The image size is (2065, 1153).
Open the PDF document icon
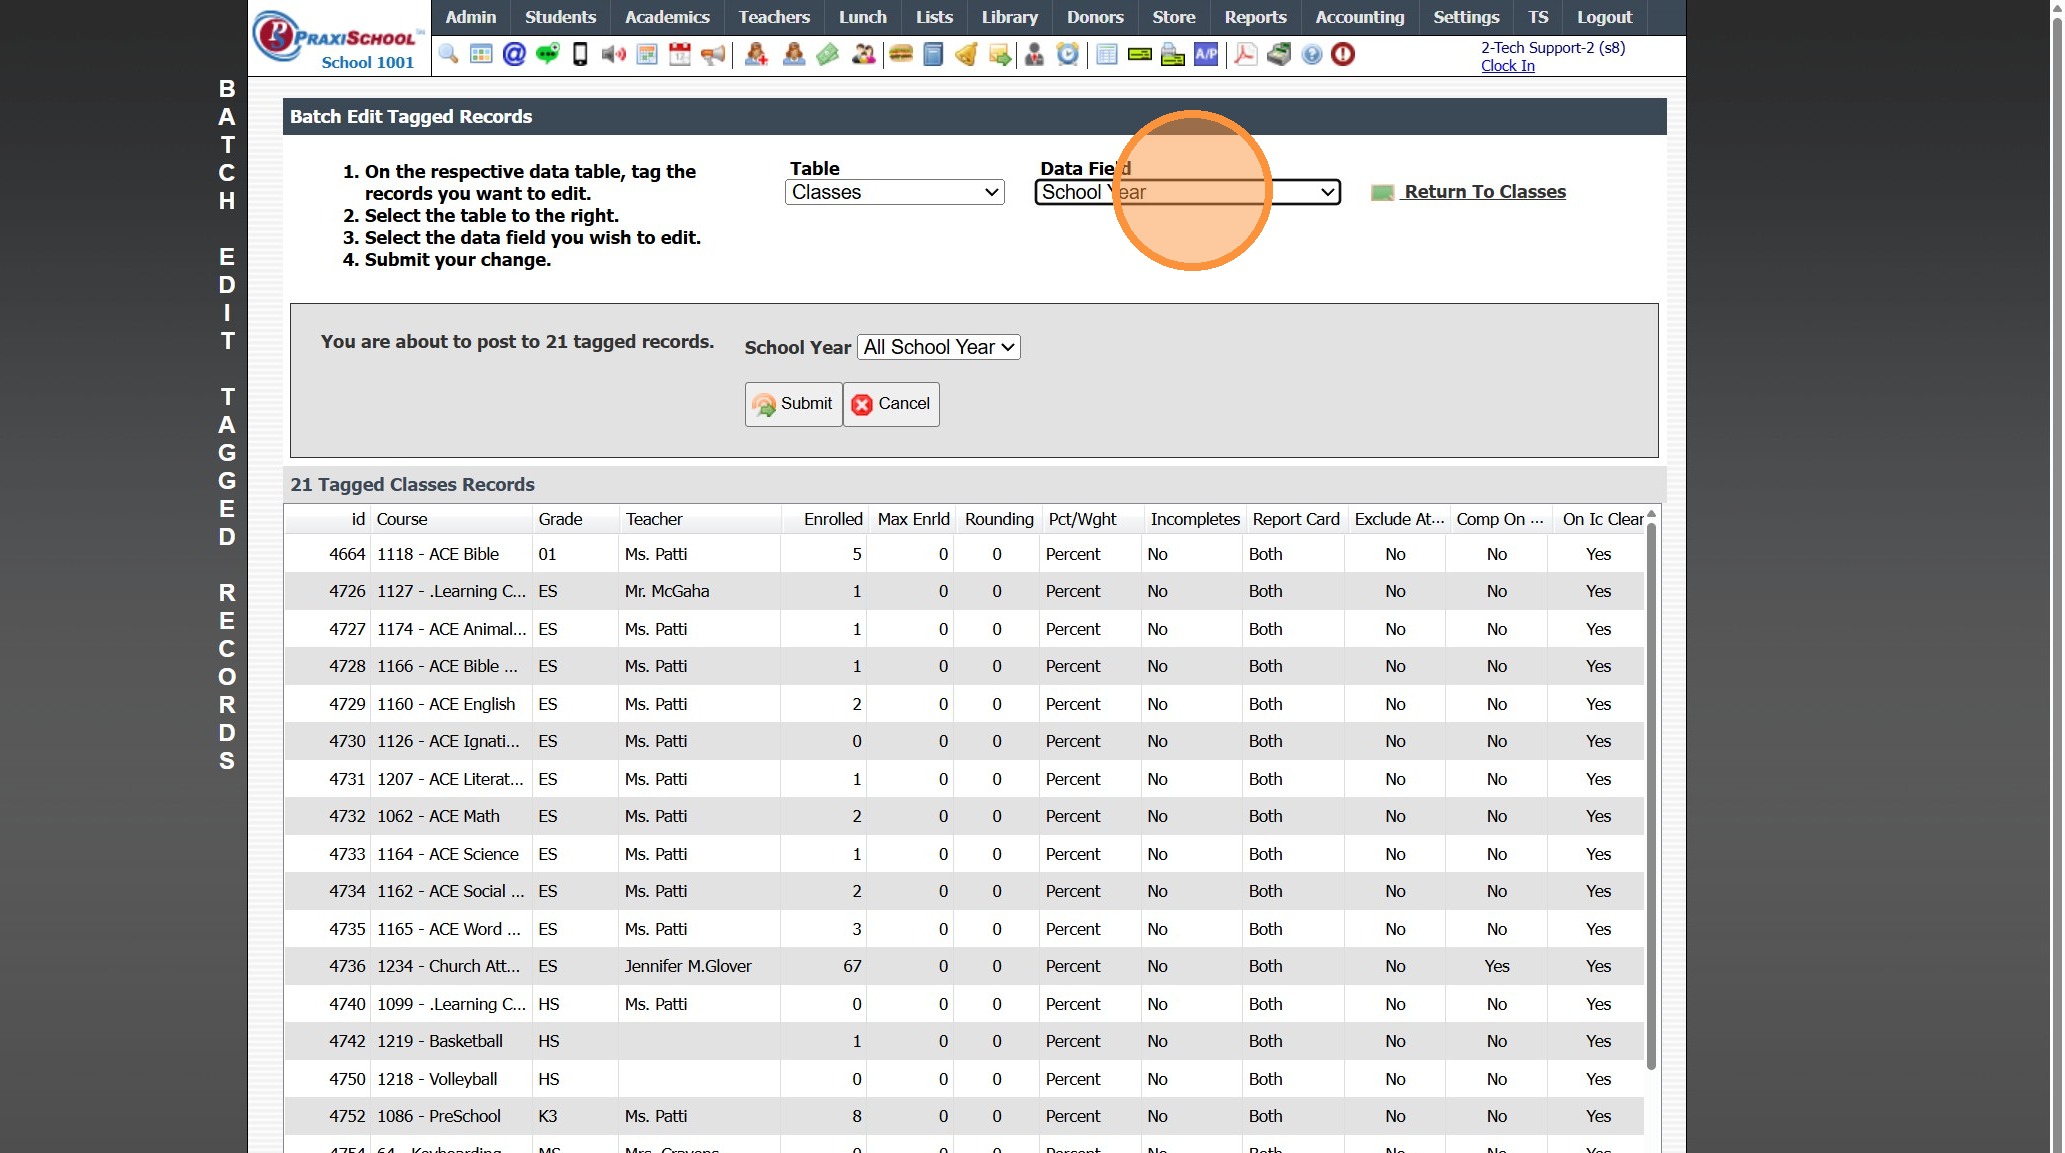point(1245,54)
